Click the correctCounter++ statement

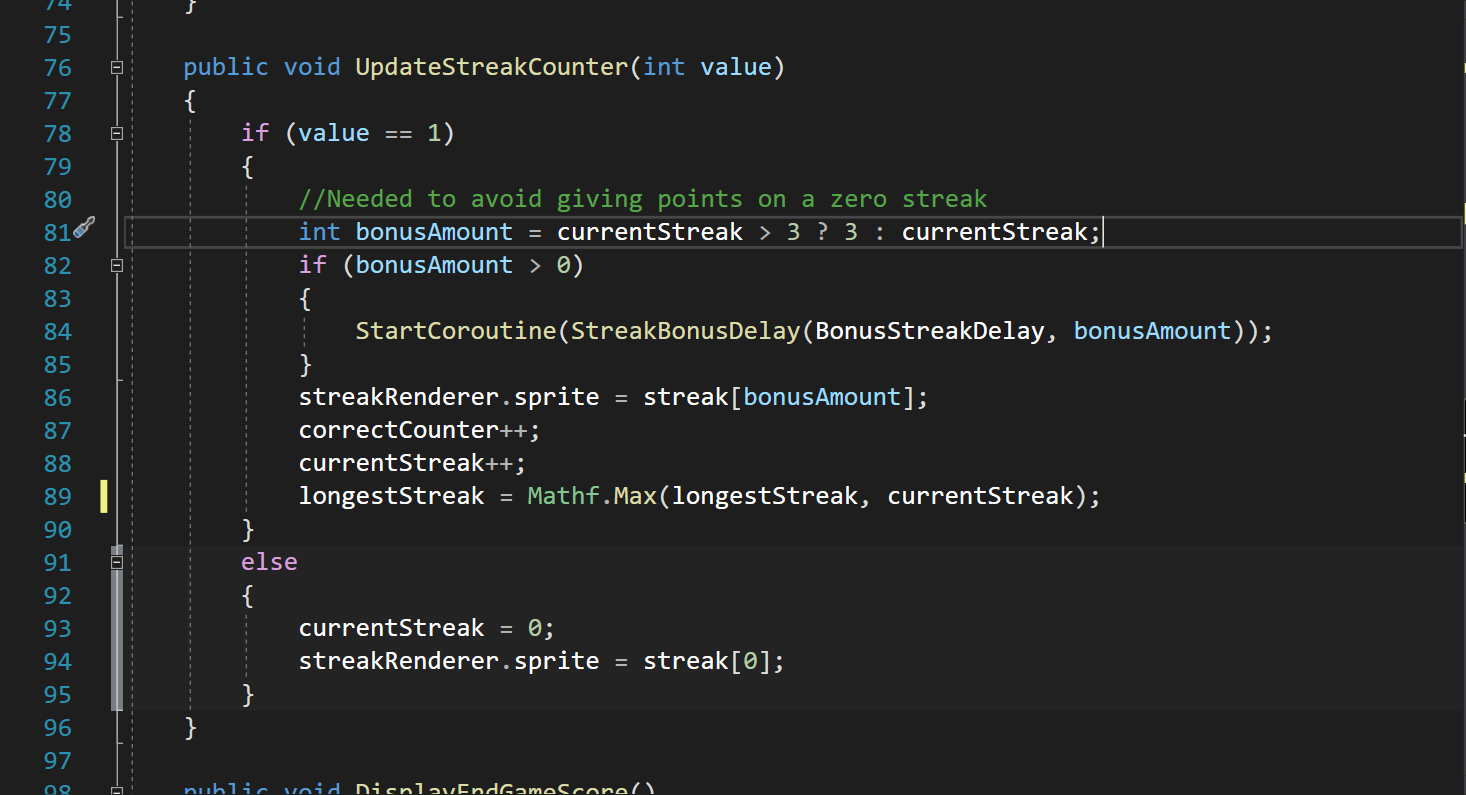coord(419,430)
